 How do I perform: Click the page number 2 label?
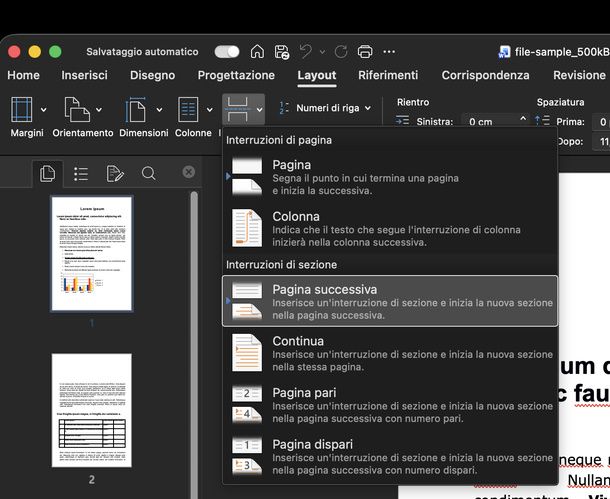point(91,480)
